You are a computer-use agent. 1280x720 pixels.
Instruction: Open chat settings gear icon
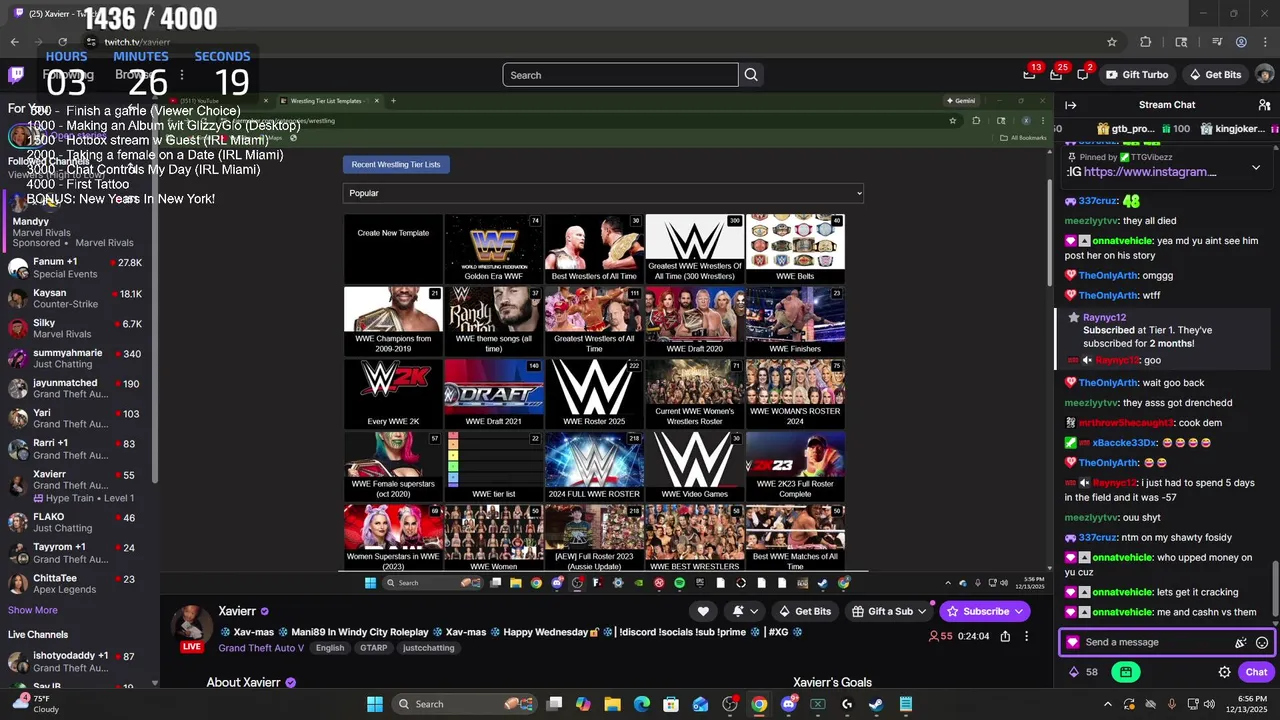(x=1224, y=672)
